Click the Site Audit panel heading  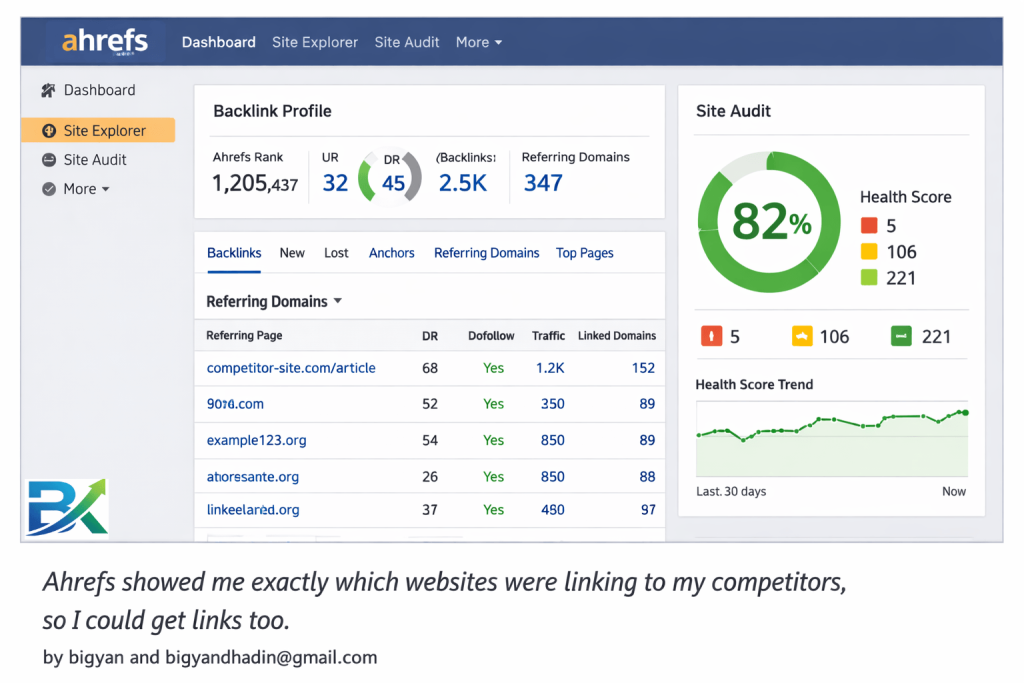[733, 111]
